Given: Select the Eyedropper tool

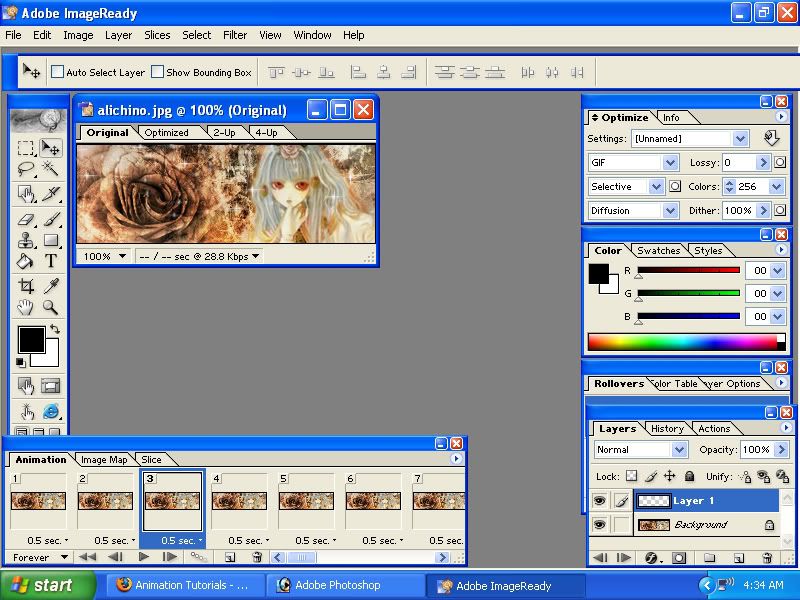Looking at the screenshot, I should pyautogui.click(x=51, y=286).
